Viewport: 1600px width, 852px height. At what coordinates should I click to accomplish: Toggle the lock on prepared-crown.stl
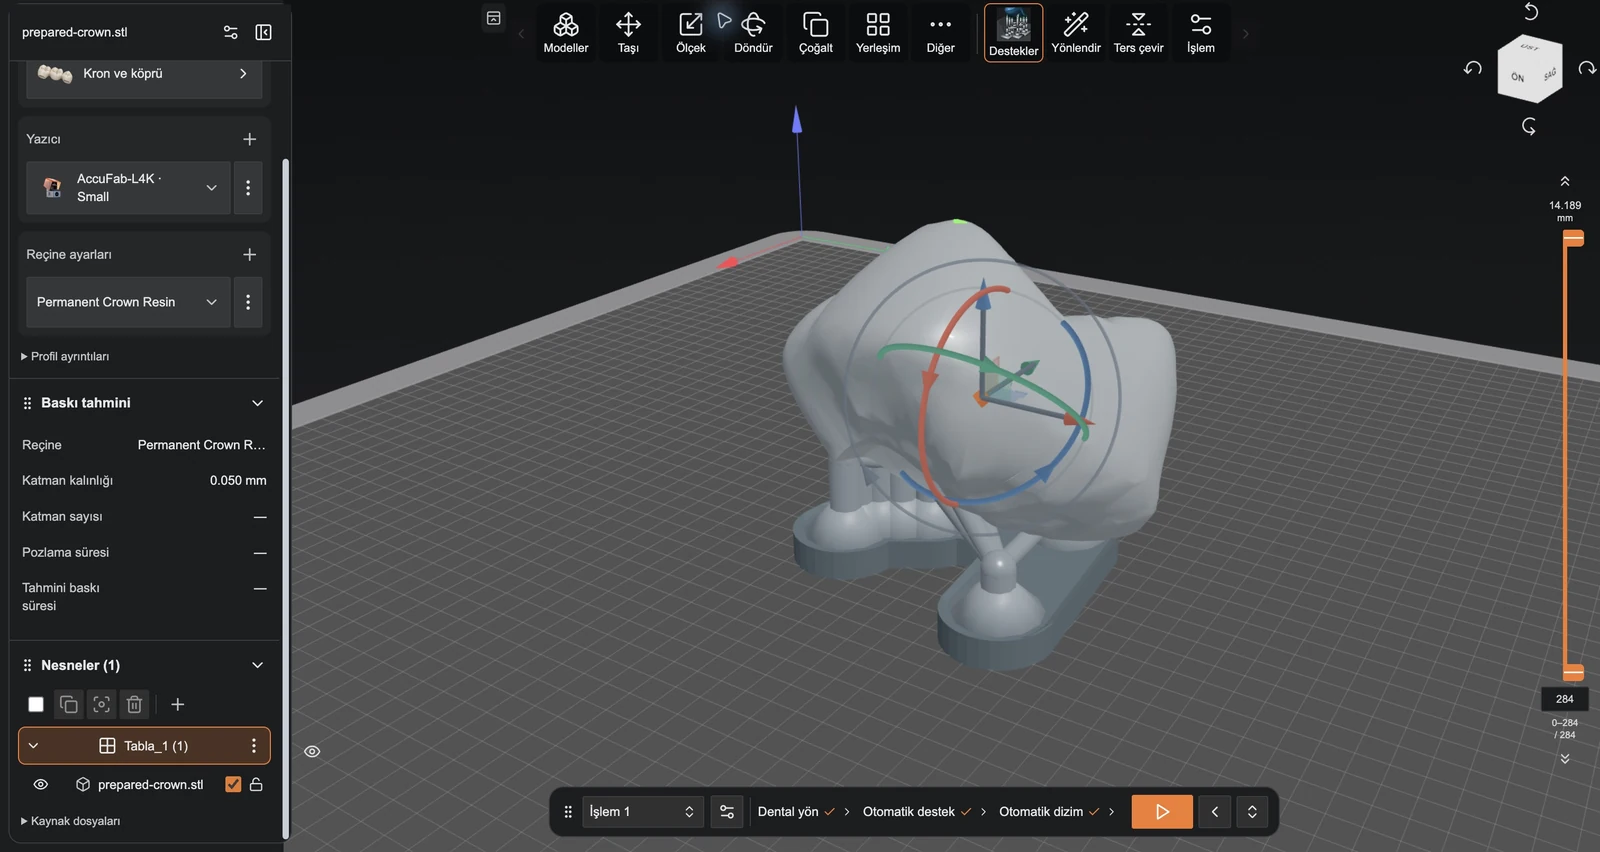tap(256, 785)
